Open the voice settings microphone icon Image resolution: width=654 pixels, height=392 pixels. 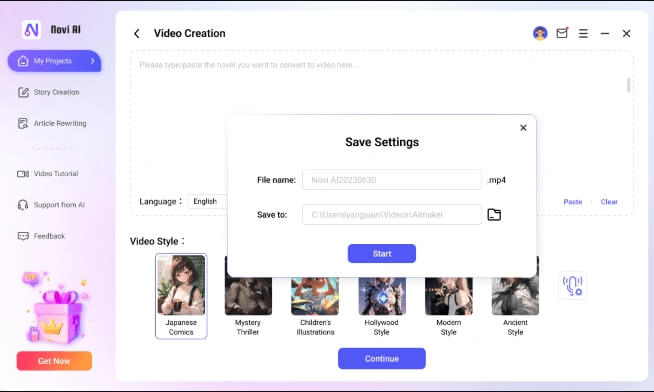tap(573, 286)
